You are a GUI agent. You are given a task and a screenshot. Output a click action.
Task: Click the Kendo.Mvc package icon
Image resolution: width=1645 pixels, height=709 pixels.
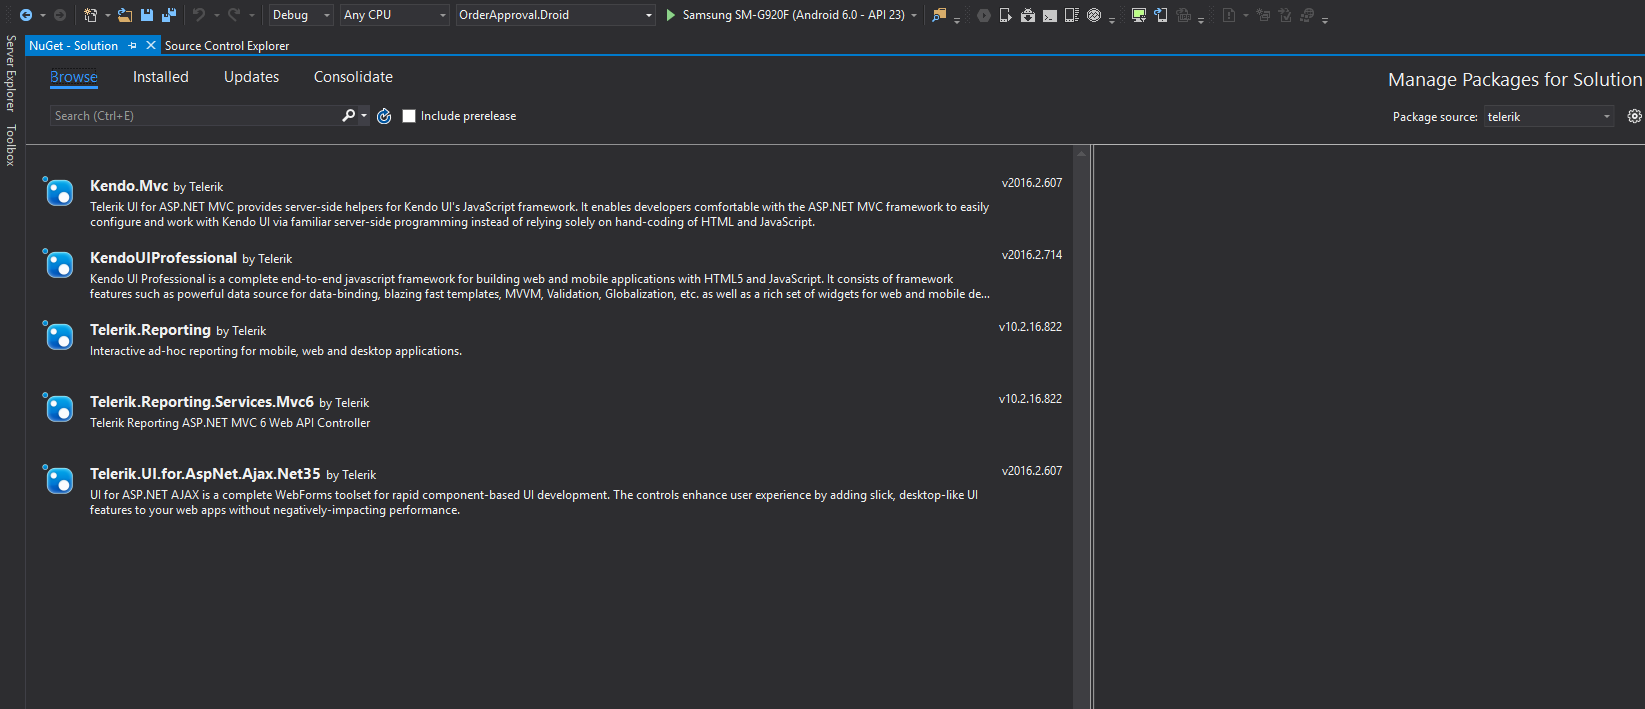tap(58, 191)
